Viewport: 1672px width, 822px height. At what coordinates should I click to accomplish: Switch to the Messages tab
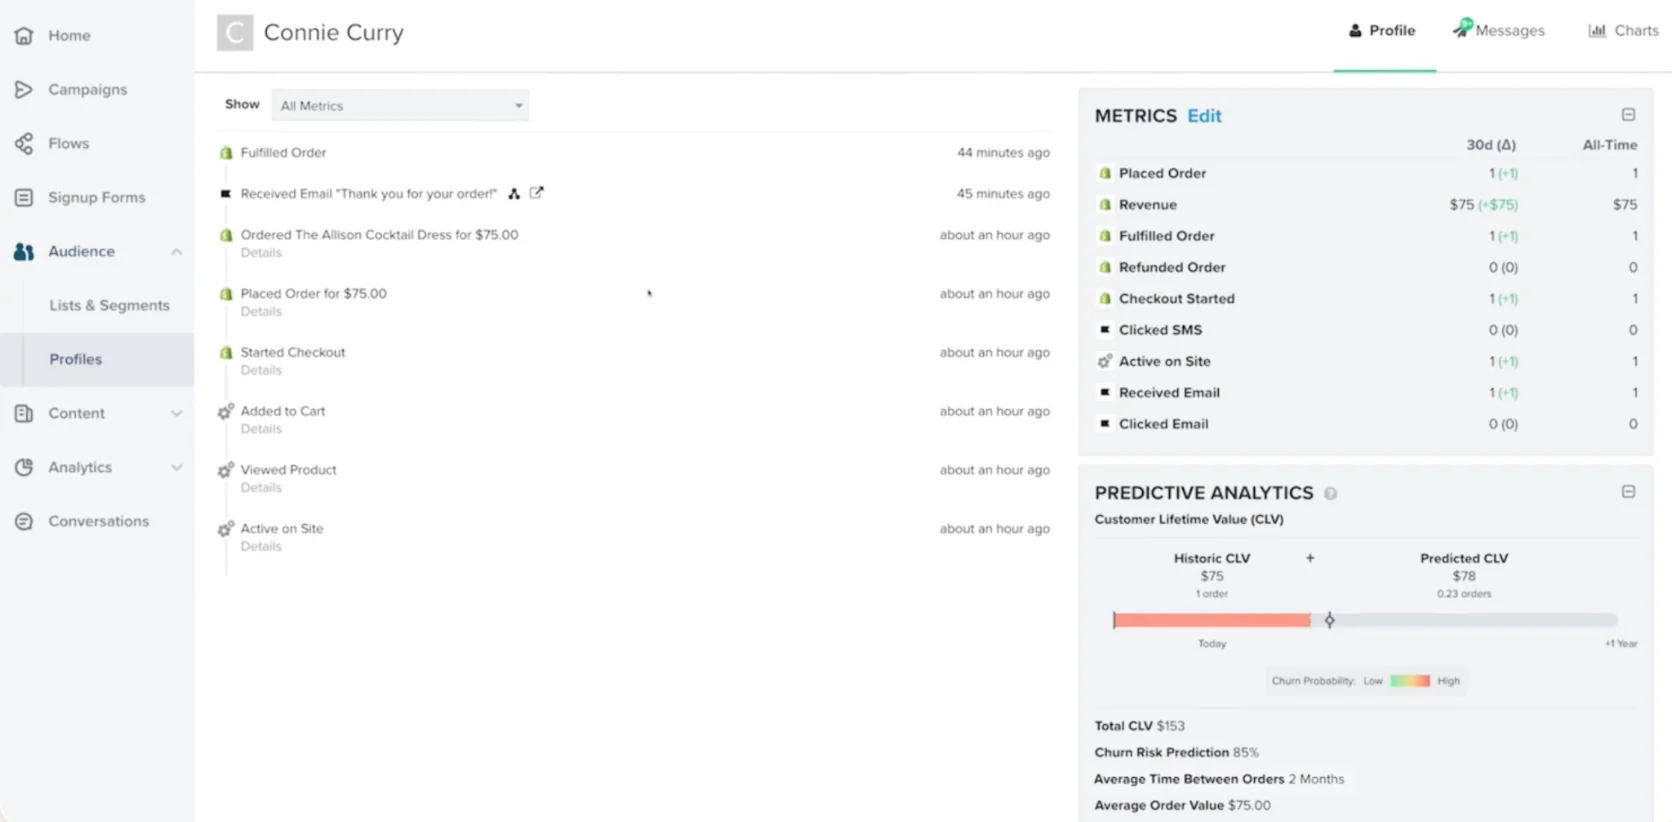click(x=1499, y=31)
